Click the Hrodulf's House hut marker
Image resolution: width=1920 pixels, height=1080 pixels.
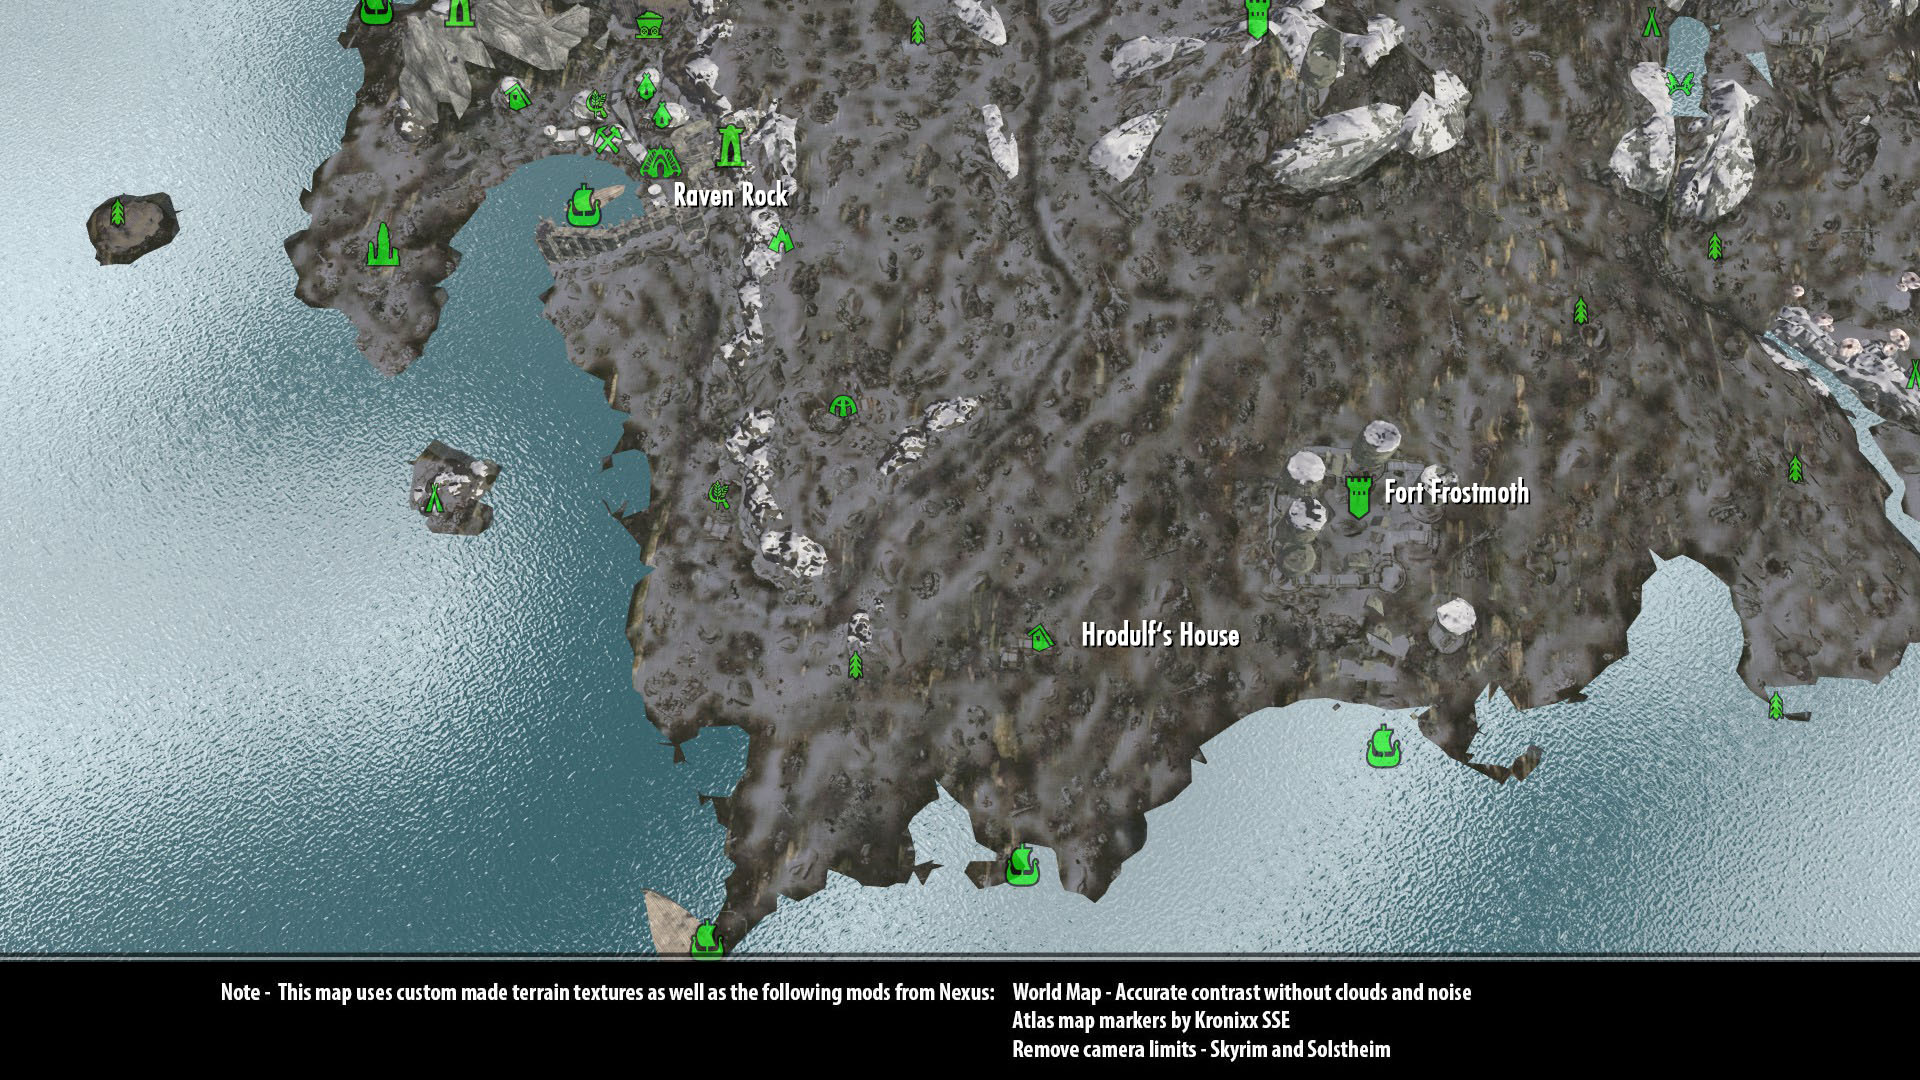click(1041, 637)
